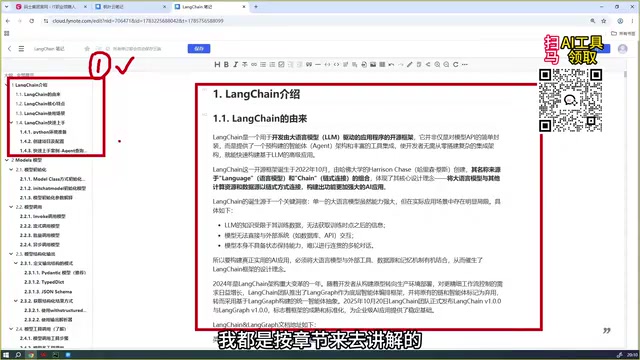This screenshot has height=360, width=640.
Task: Zoom in the editor view
Action: click(437, 64)
